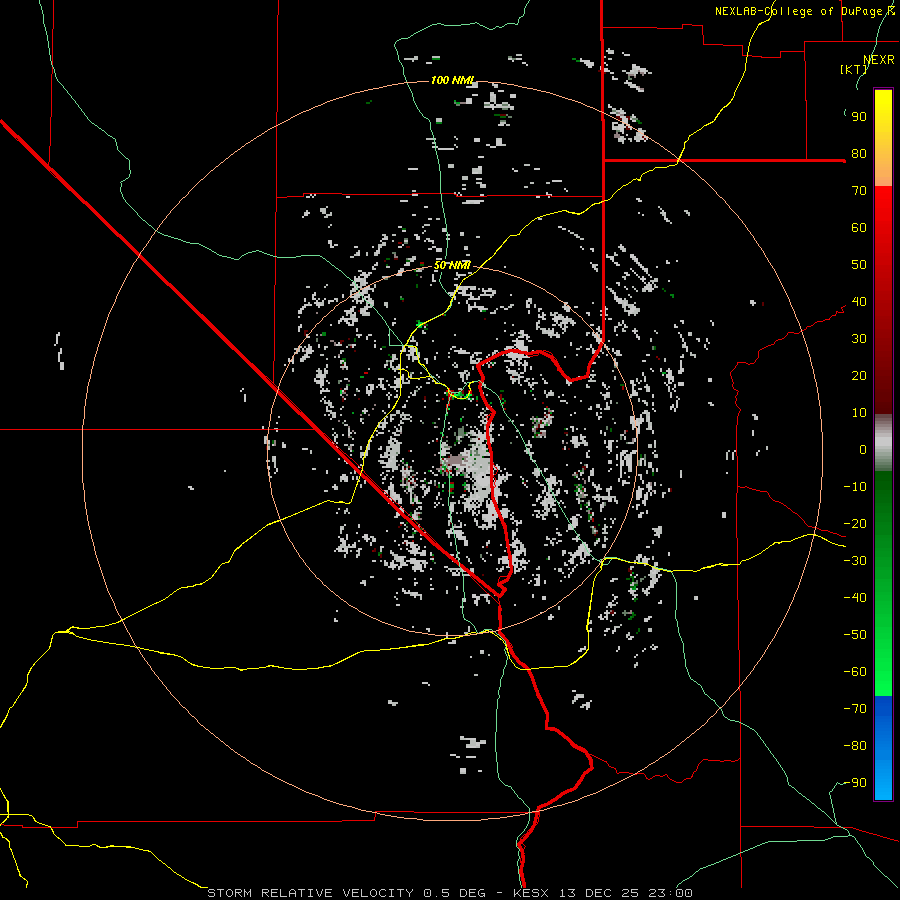Click the 0 value on velocity scale
This screenshot has width=900, height=900.
pos(863,450)
